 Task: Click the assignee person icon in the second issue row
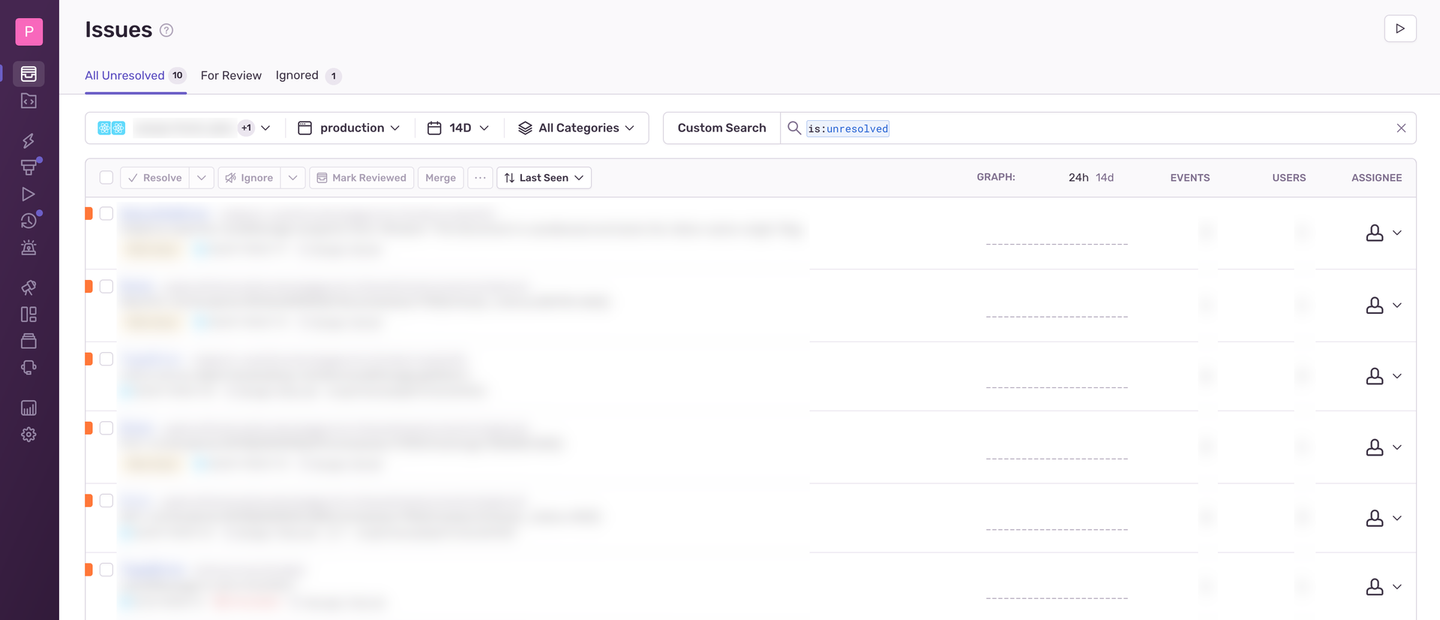tap(1375, 305)
